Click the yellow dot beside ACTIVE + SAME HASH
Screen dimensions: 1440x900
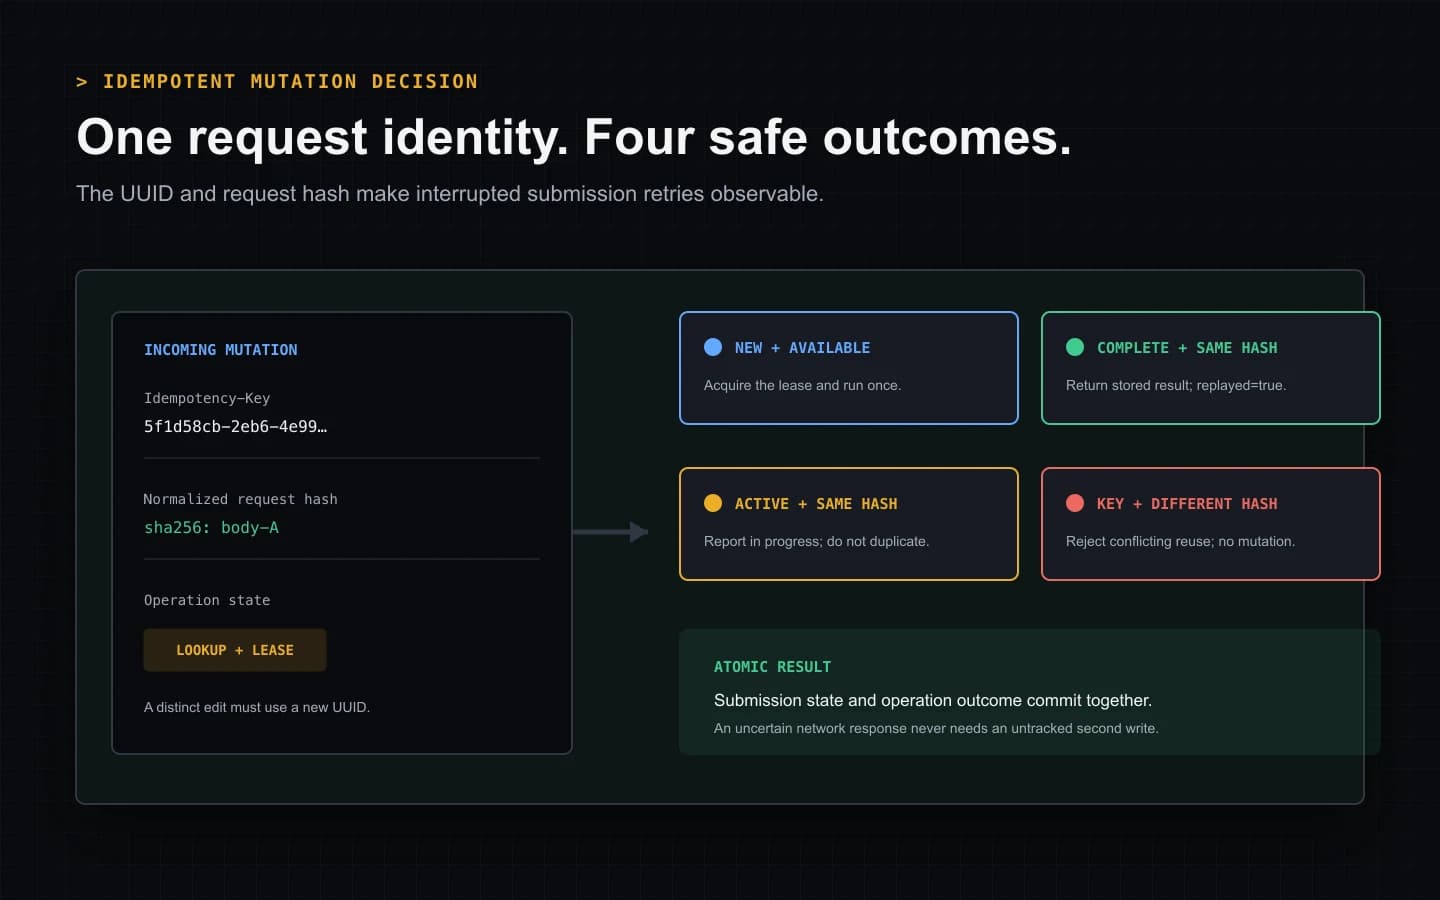pyautogui.click(x=713, y=503)
